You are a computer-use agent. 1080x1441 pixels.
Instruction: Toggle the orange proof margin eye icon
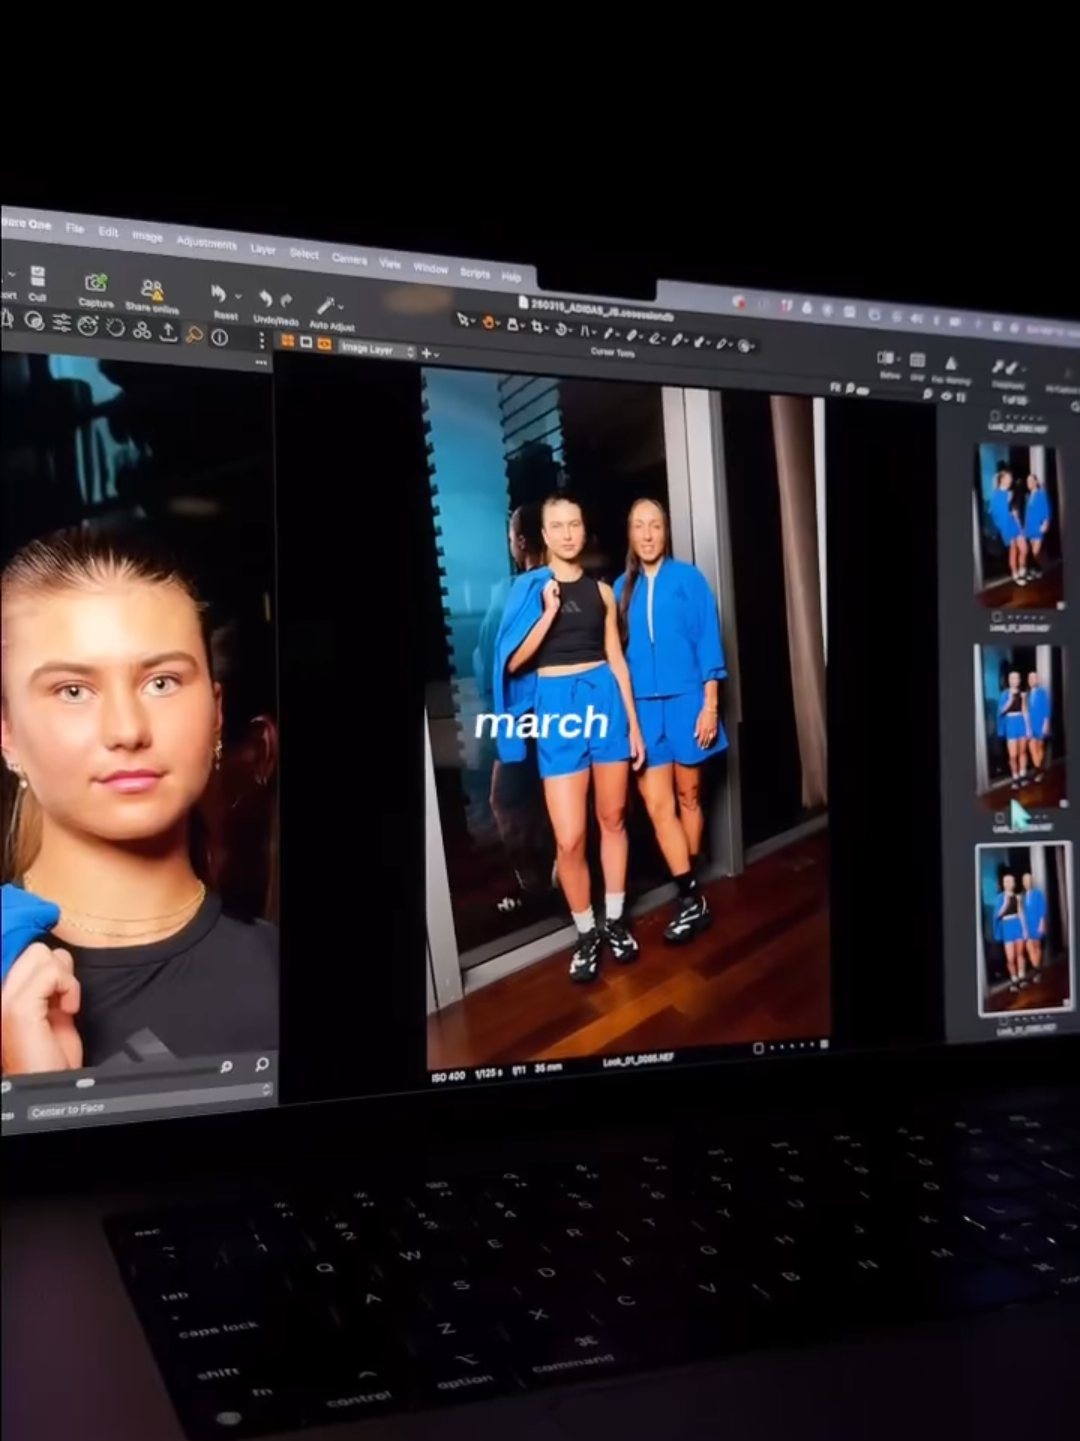coord(324,344)
